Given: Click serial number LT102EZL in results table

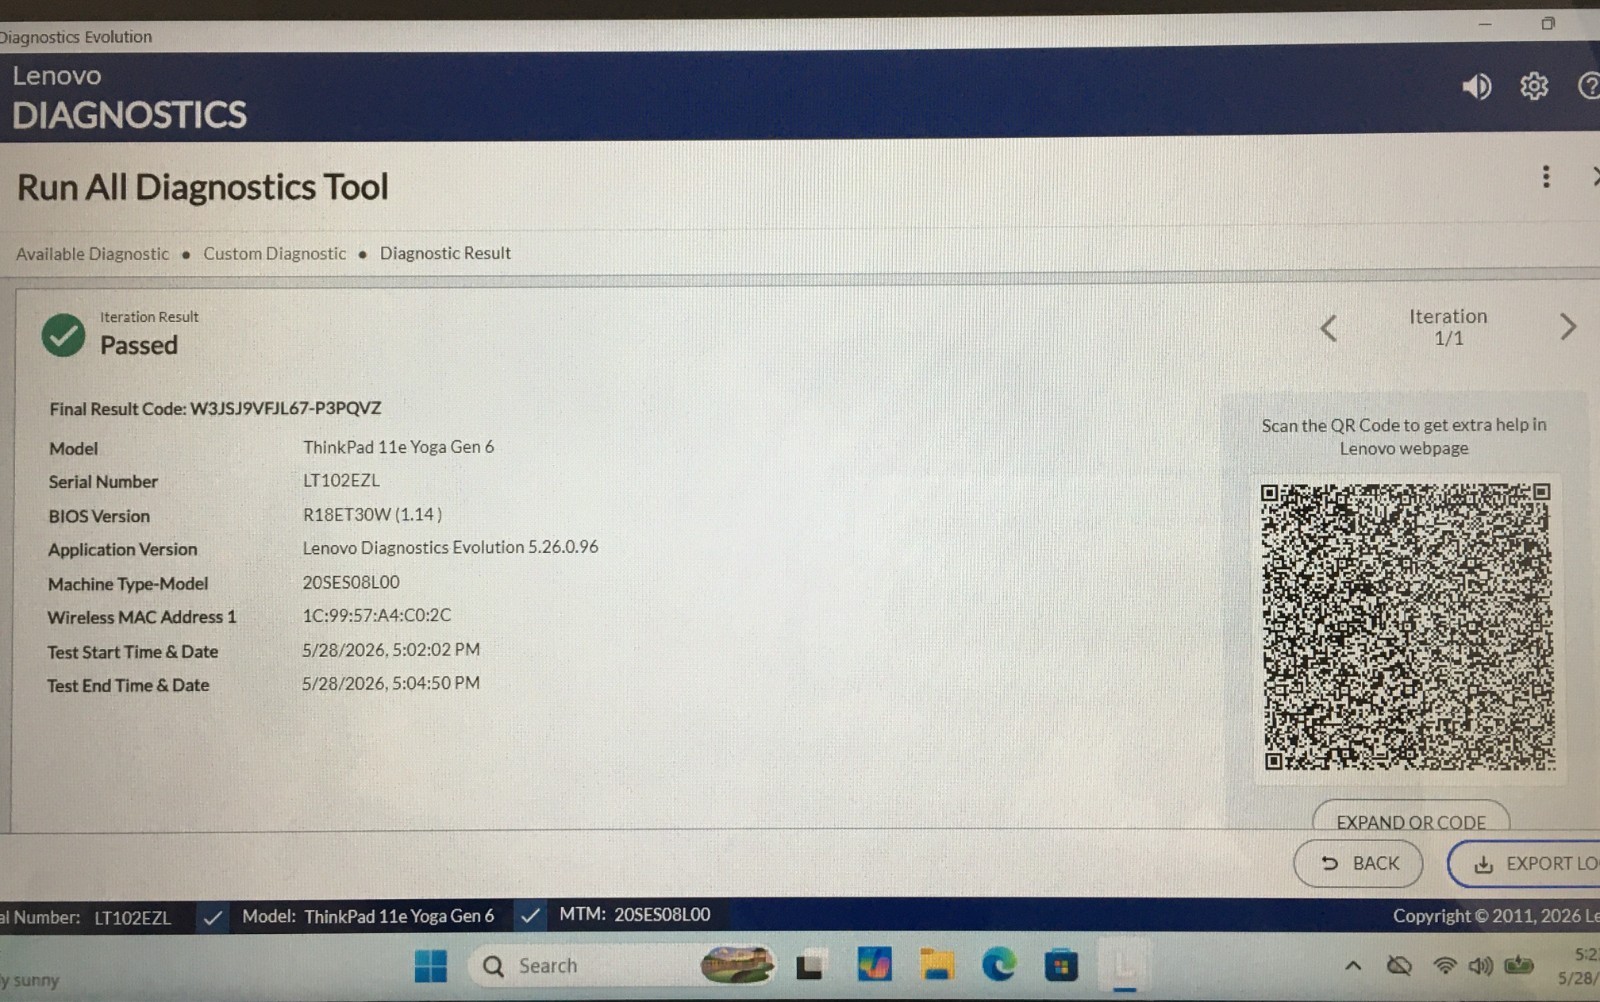Looking at the screenshot, I should [x=341, y=480].
